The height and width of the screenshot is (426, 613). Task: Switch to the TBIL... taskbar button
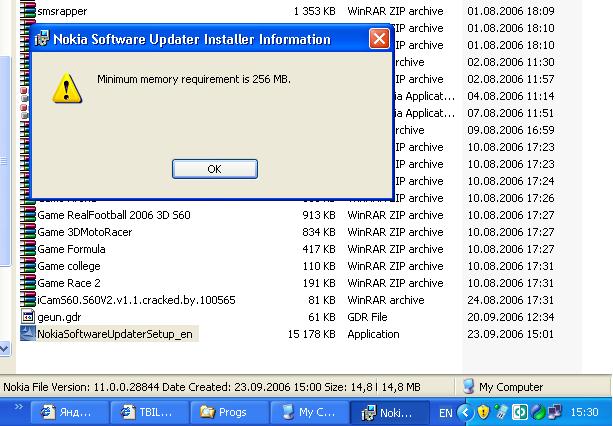tap(150, 412)
